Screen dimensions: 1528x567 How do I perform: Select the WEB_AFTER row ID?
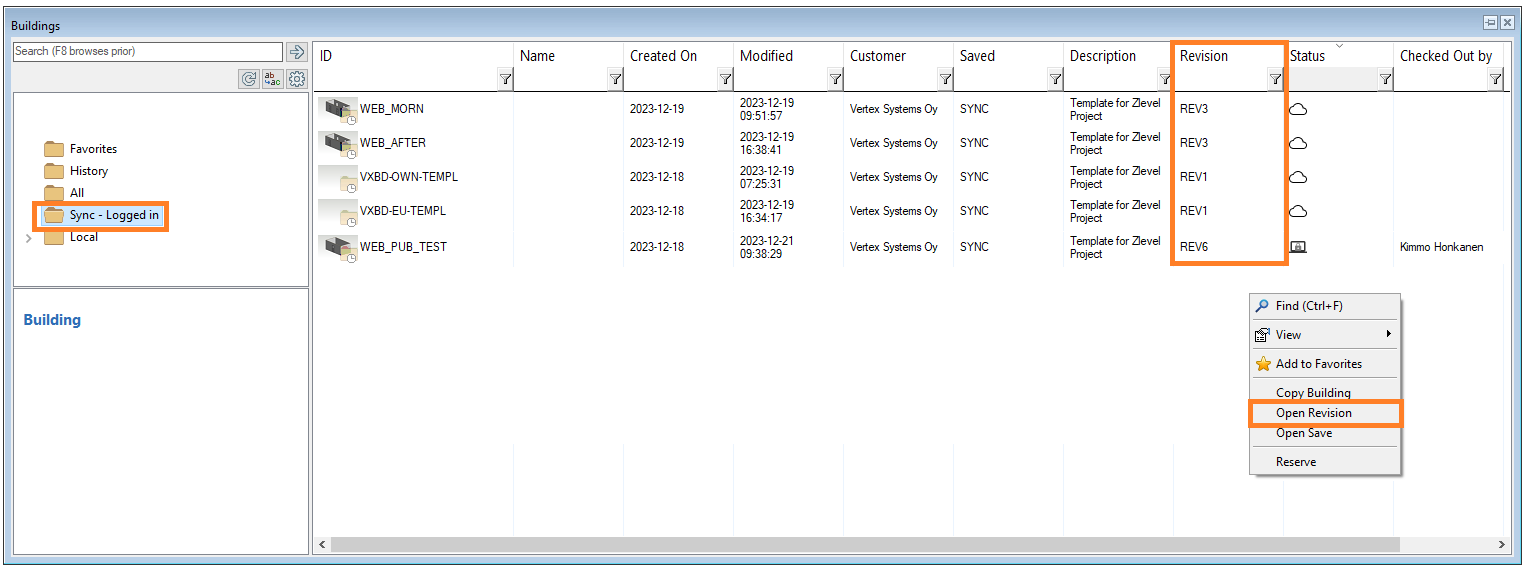point(393,143)
